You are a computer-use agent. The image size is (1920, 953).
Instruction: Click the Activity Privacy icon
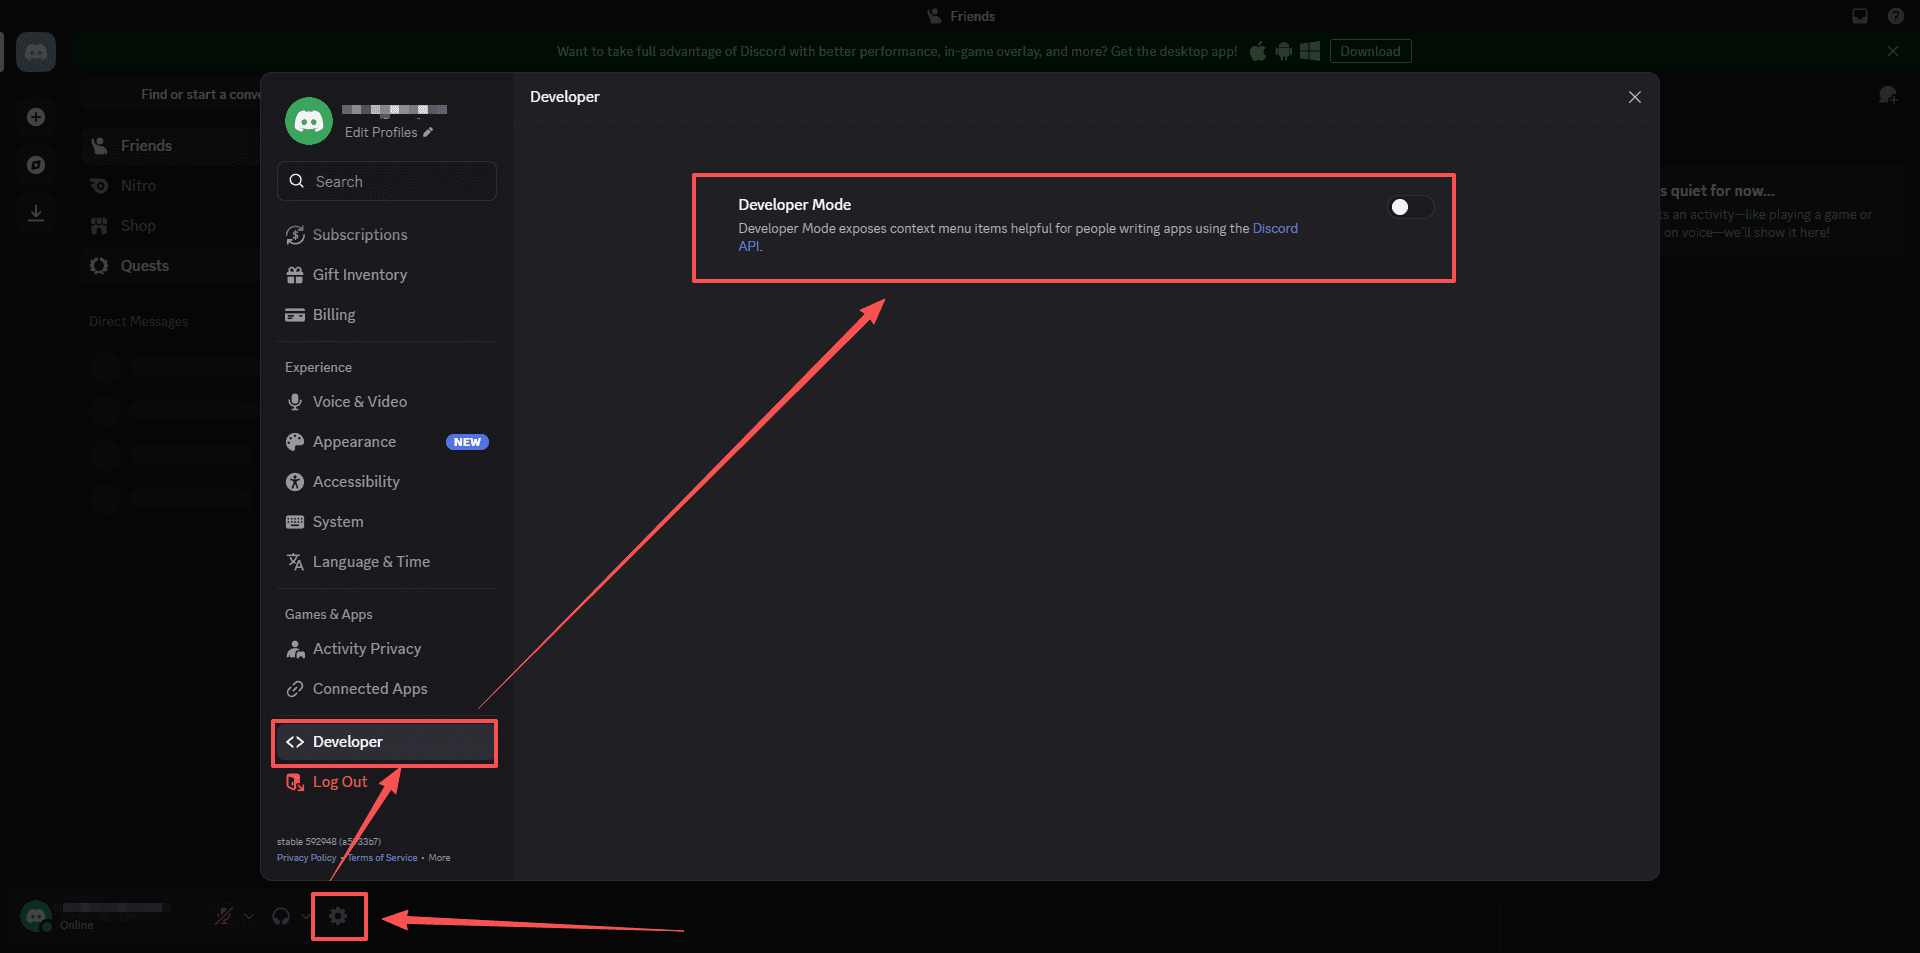point(295,649)
